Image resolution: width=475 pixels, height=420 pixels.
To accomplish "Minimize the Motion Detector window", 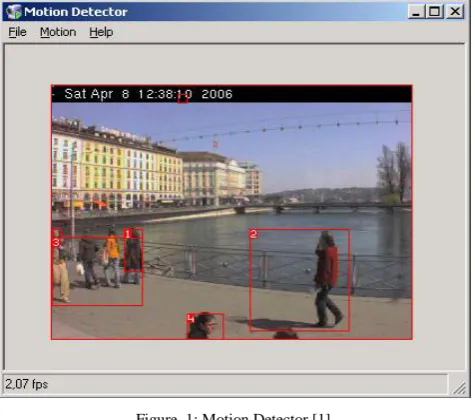I will (x=416, y=12).
